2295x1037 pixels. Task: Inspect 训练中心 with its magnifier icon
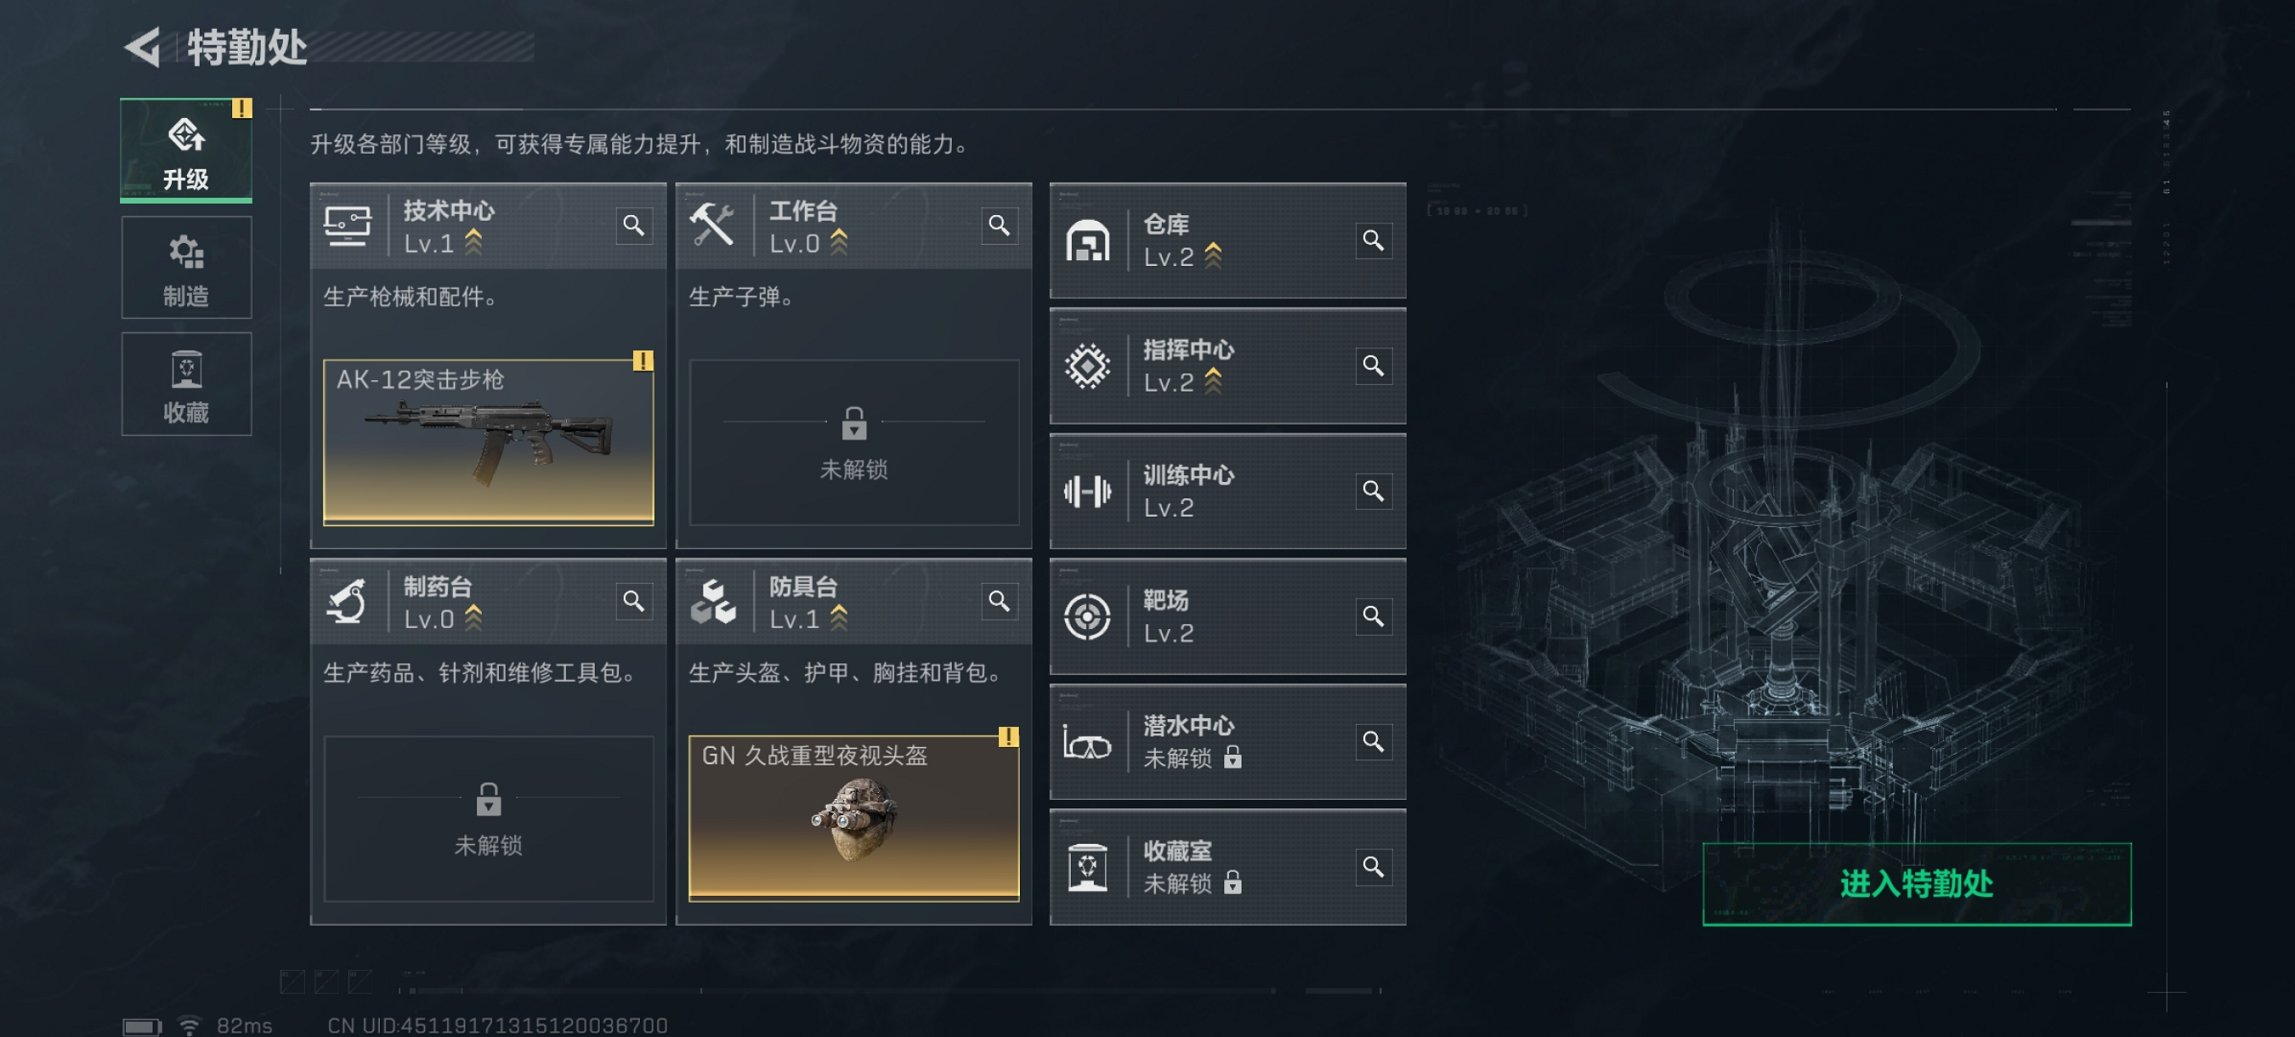coord(1373,490)
